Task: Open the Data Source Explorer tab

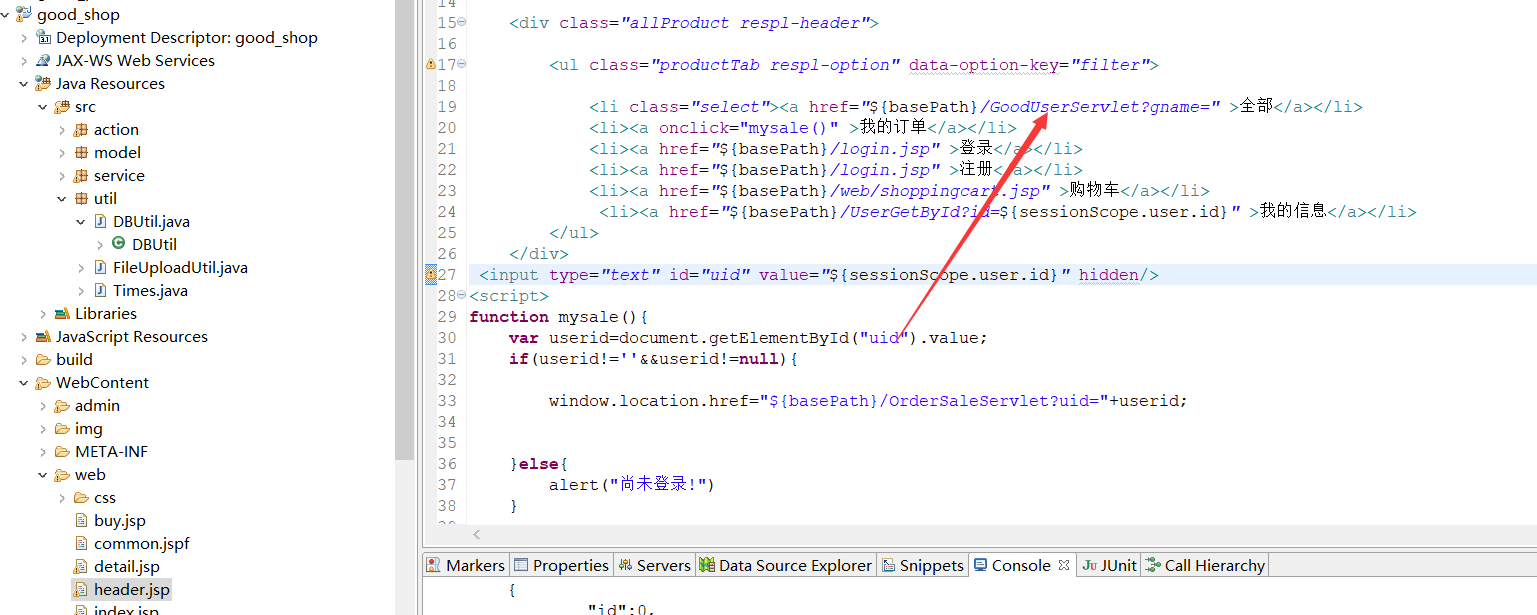Action: (785, 565)
